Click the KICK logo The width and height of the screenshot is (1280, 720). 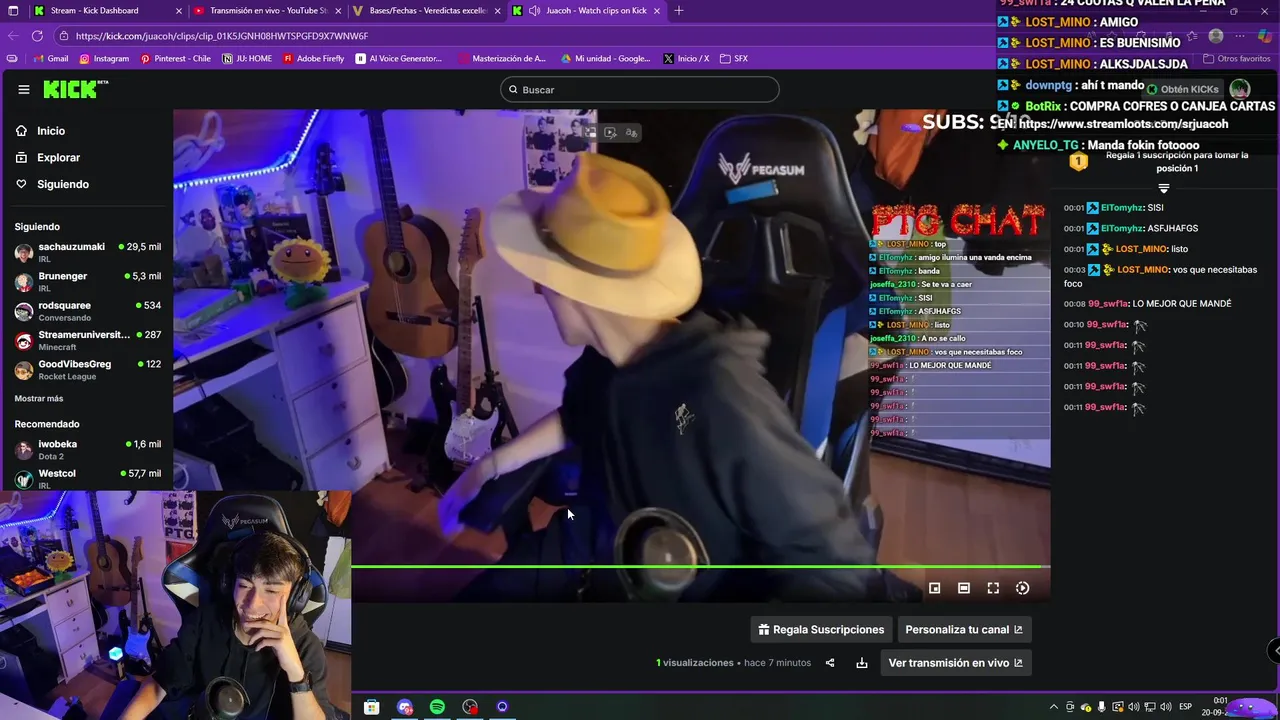pyautogui.click(x=74, y=90)
